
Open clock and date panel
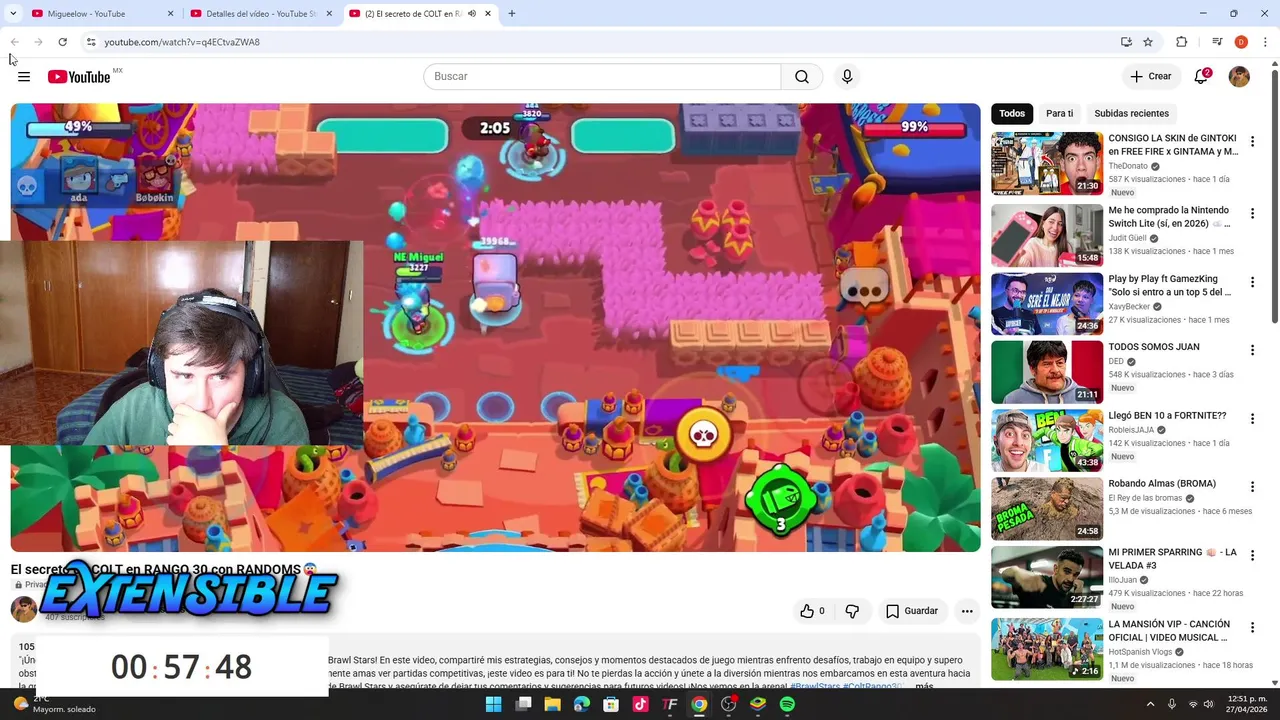(x=1244, y=704)
